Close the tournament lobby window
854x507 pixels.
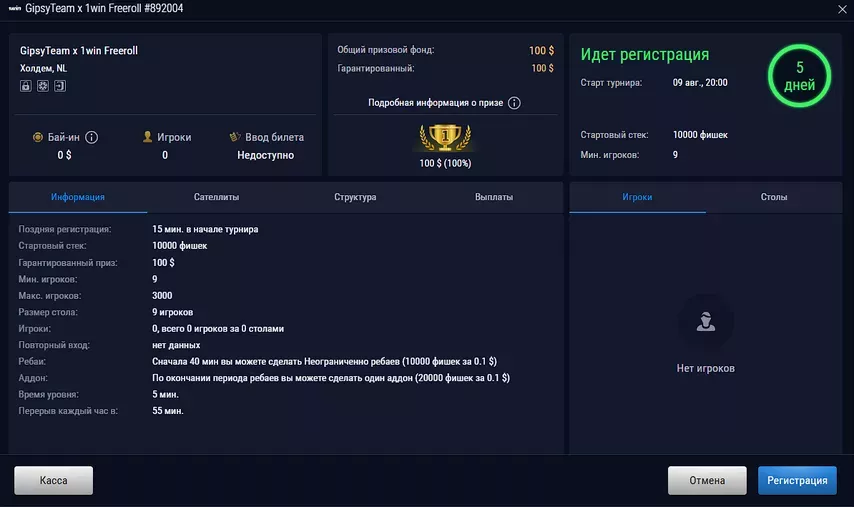click(842, 9)
